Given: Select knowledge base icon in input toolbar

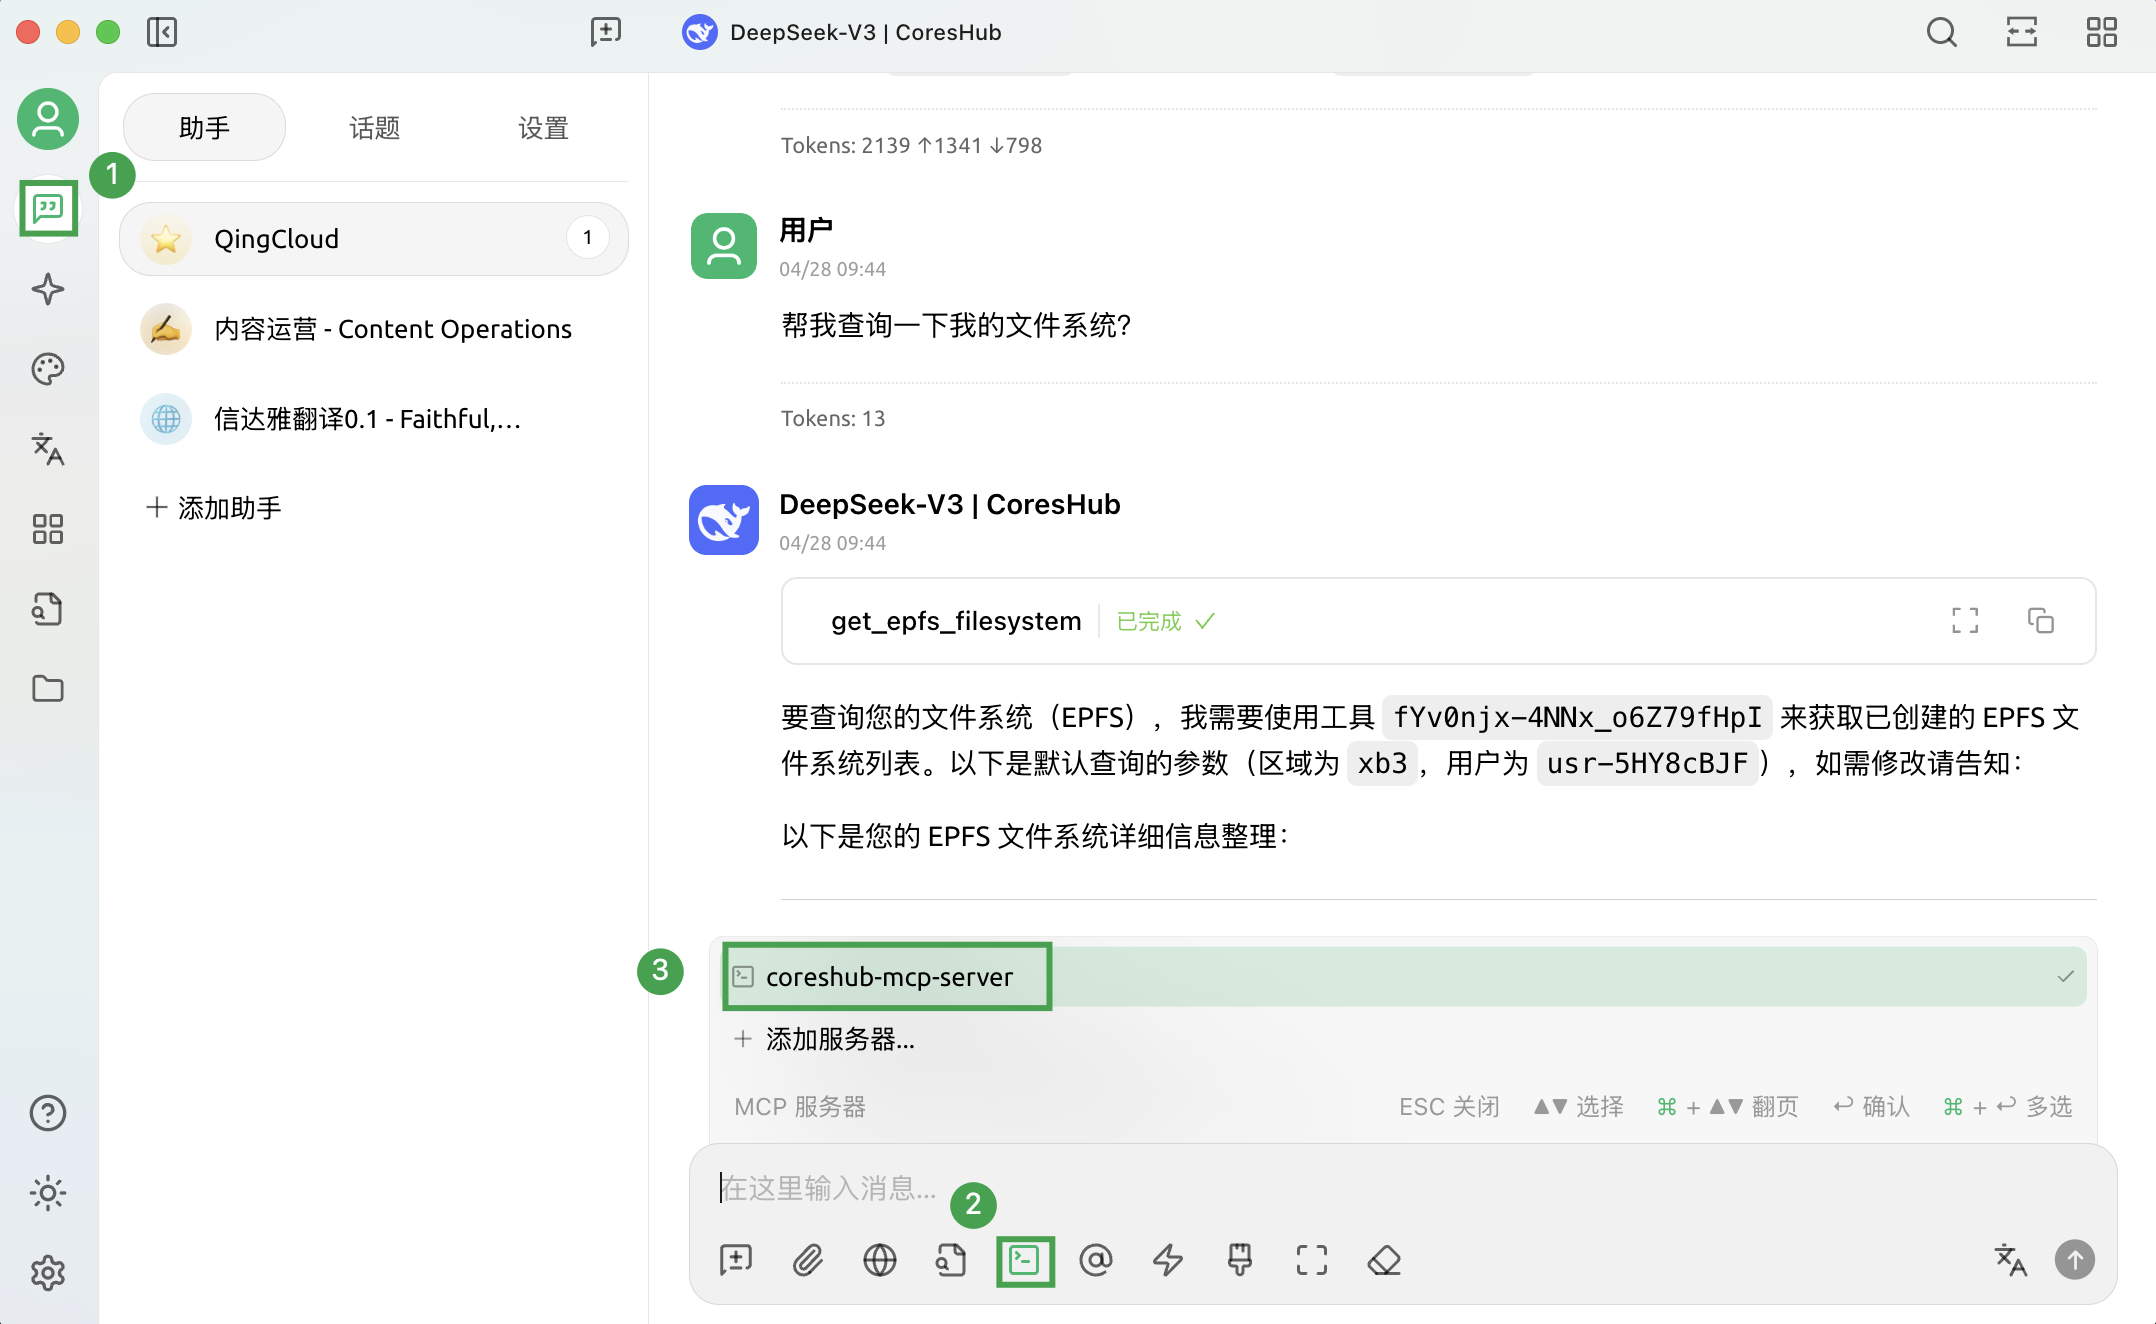Looking at the screenshot, I should click(952, 1260).
